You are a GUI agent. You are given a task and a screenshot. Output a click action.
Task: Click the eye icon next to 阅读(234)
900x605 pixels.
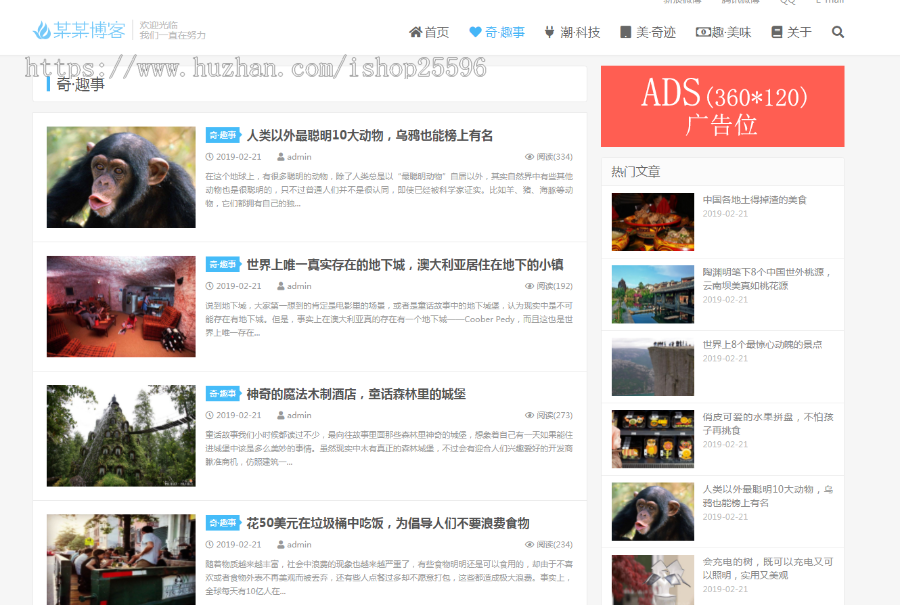[529, 544]
